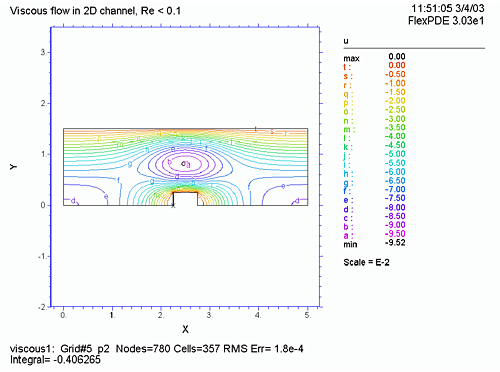The image size is (500, 372).
Task: Click the rectangular obstacle on channel floor
Action: point(185,199)
